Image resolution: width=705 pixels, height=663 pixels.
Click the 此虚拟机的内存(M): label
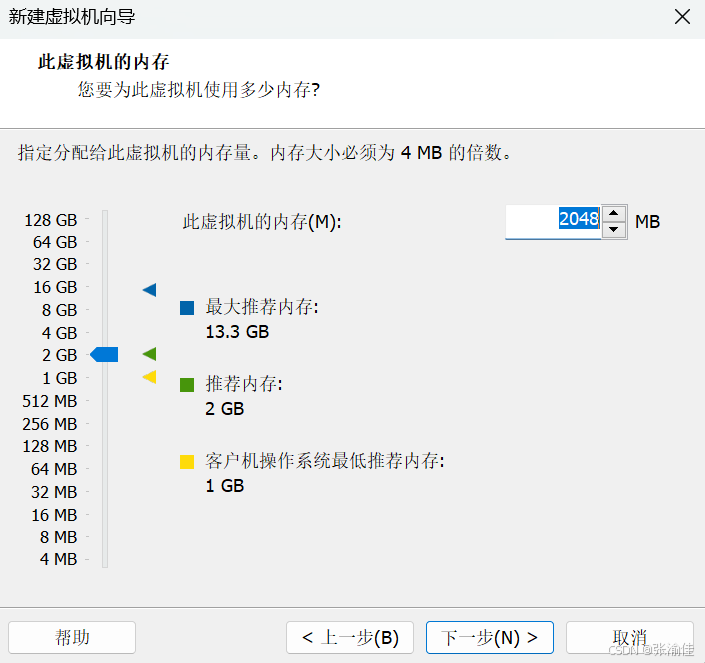[x=262, y=222]
